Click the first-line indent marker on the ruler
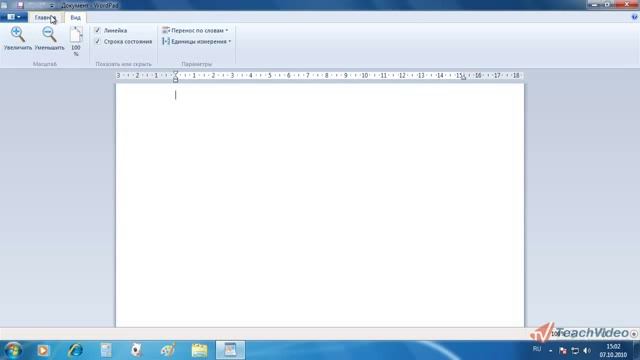Viewport: 640px width, 360px height. pyautogui.click(x=176, y=73)
